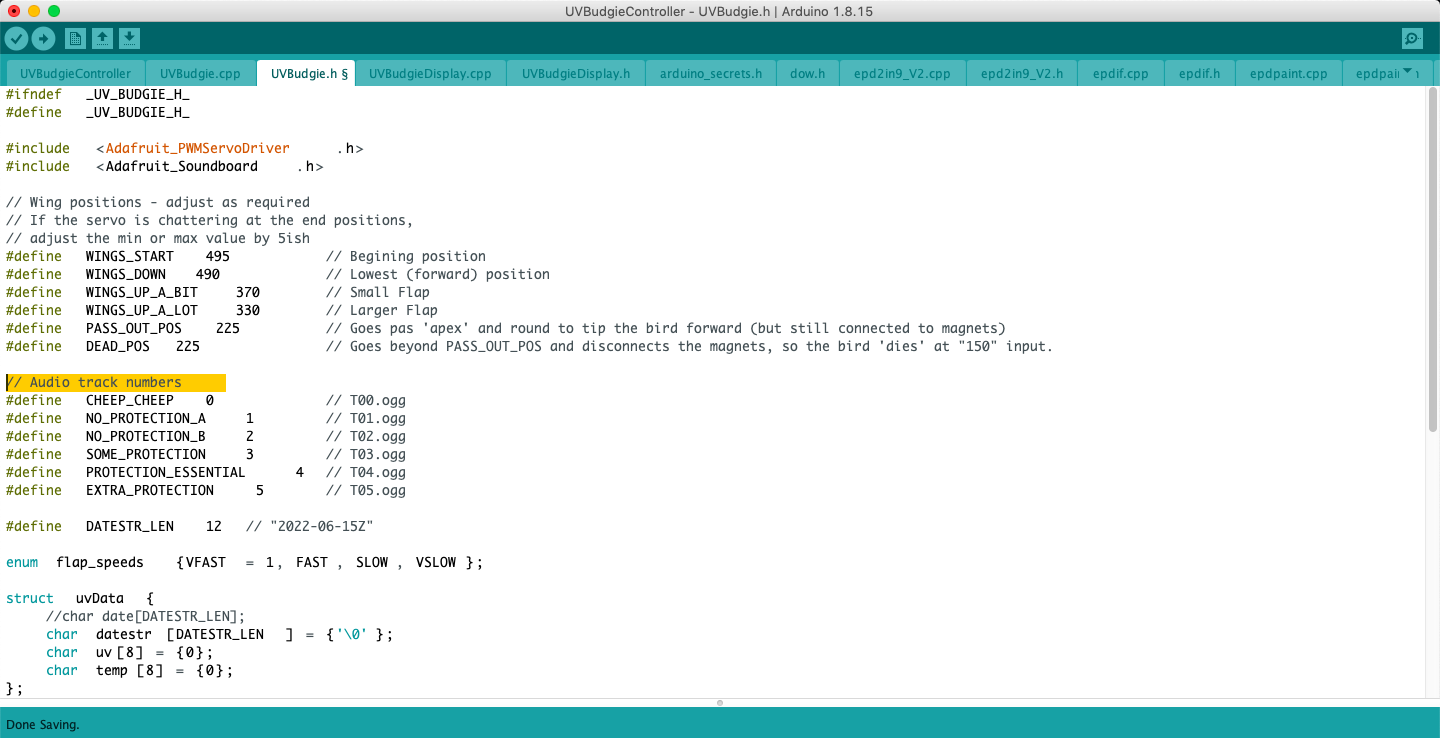Click the enum flap_speeds line
1440x738 pixels.
(245, 562)
